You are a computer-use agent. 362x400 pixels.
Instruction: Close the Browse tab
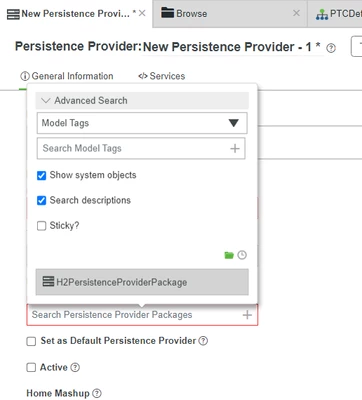coord(296,13)
